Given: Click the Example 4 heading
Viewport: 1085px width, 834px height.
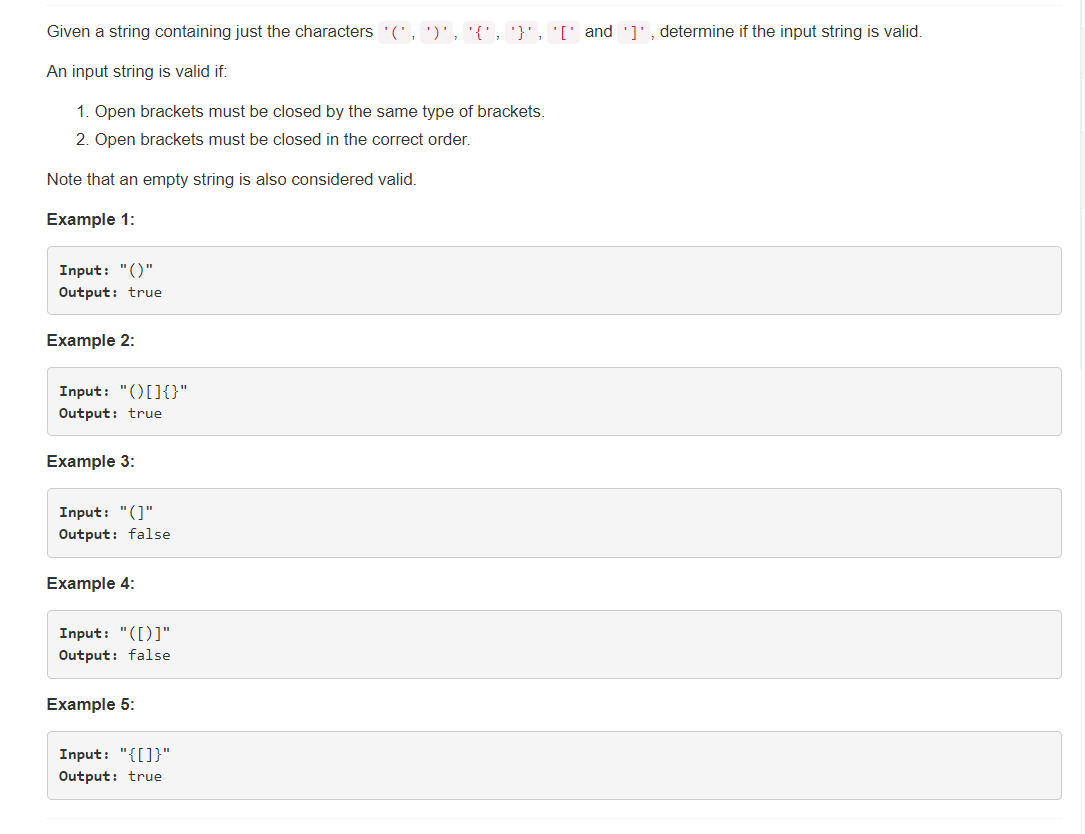Looking at the screenshot, I should (x=91, y=583).
